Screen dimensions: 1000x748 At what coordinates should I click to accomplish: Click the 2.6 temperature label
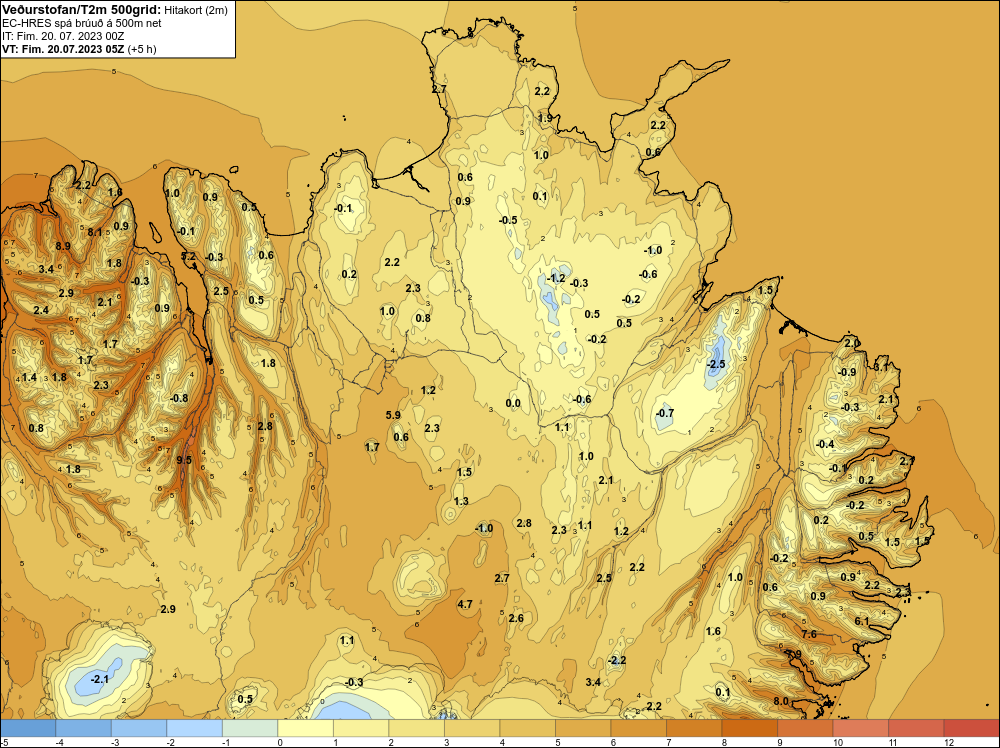point(516,618)
